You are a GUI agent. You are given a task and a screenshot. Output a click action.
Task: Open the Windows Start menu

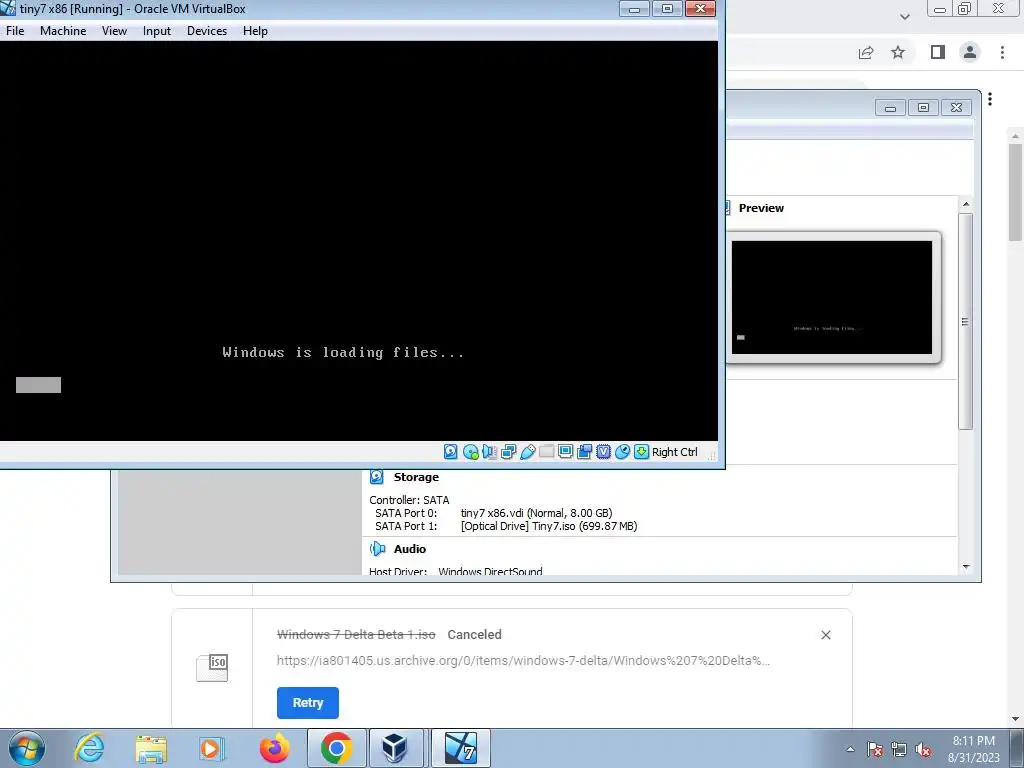(x=27, y=748)
